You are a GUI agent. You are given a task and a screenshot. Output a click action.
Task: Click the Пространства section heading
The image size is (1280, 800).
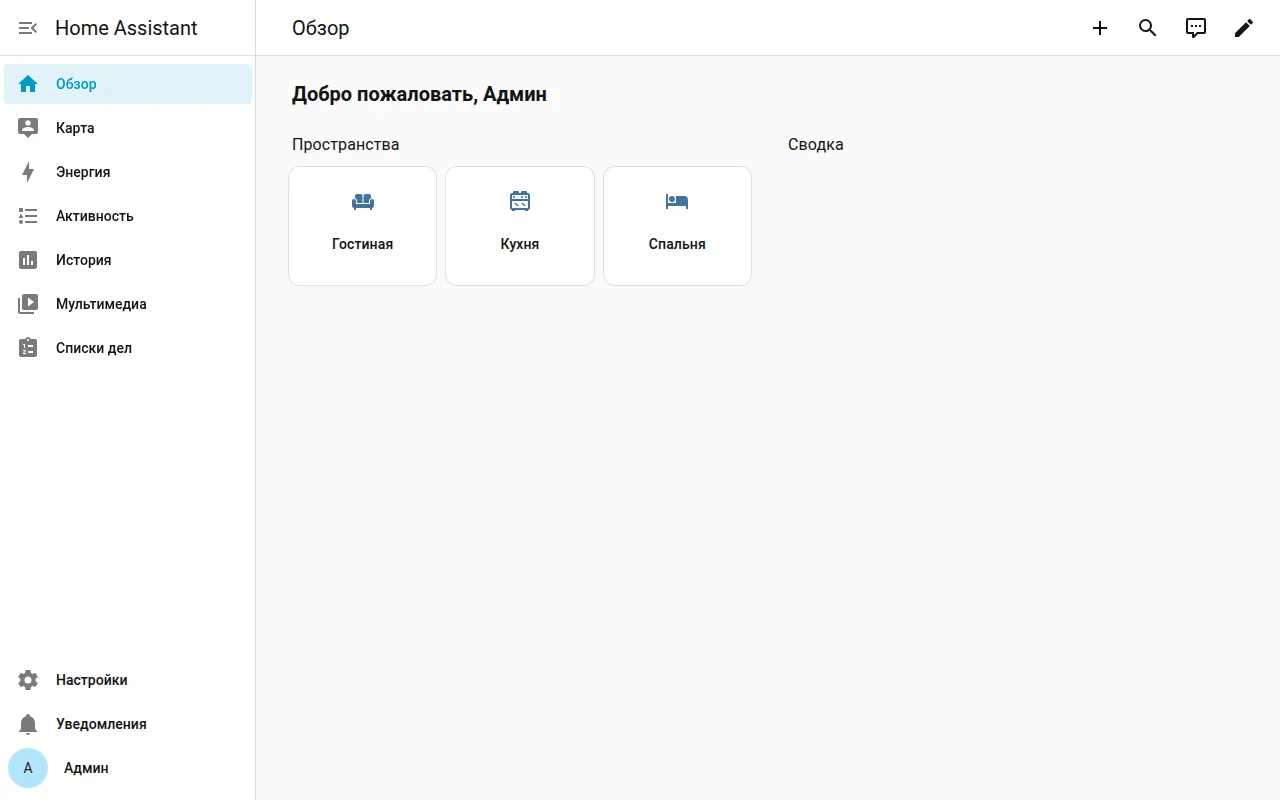click(x=345, y=144)
